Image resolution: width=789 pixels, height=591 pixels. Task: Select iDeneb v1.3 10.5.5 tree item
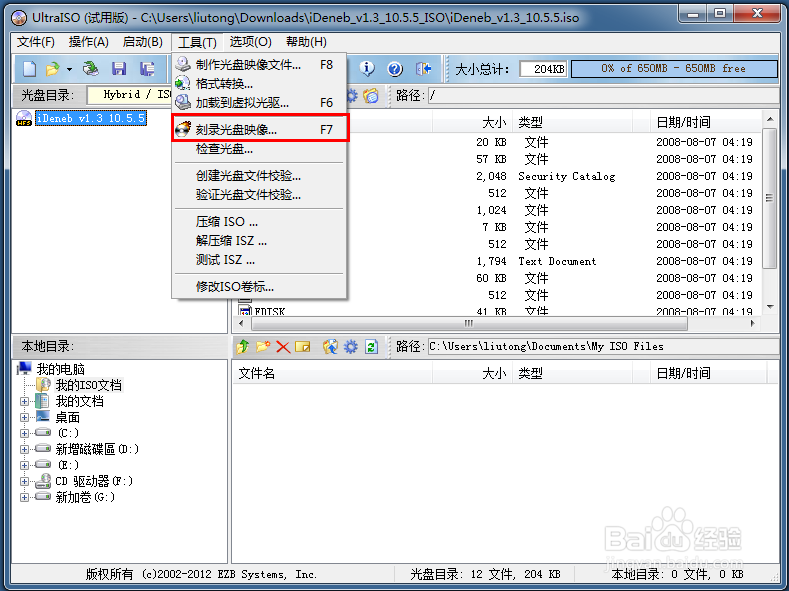pos(91,119)
